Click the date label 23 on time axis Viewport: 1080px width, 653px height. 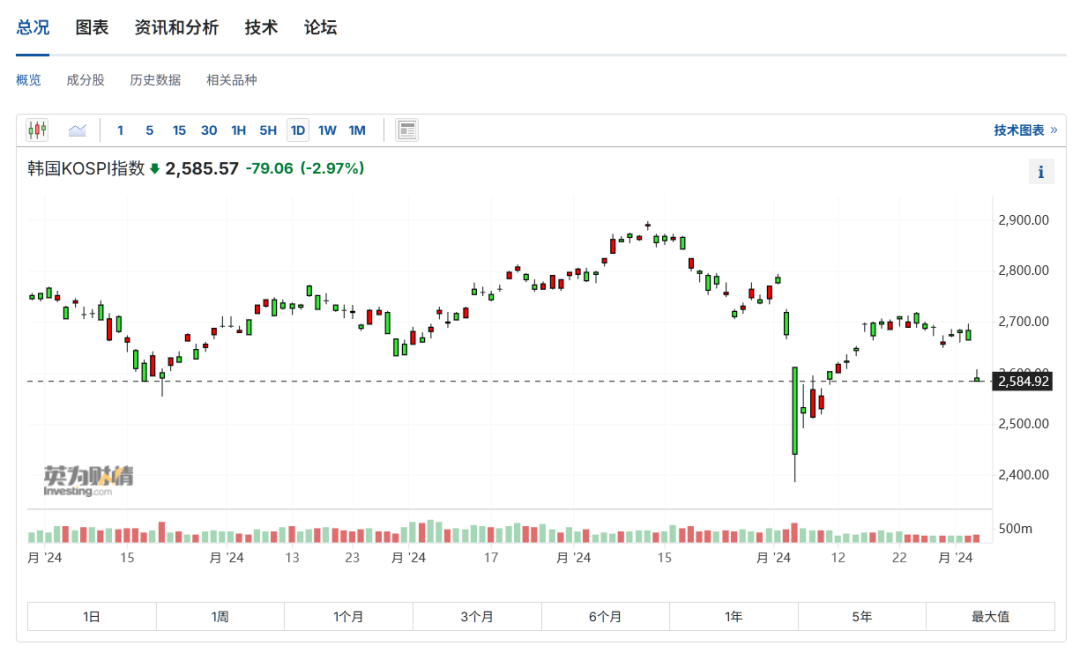pos(352,558)
